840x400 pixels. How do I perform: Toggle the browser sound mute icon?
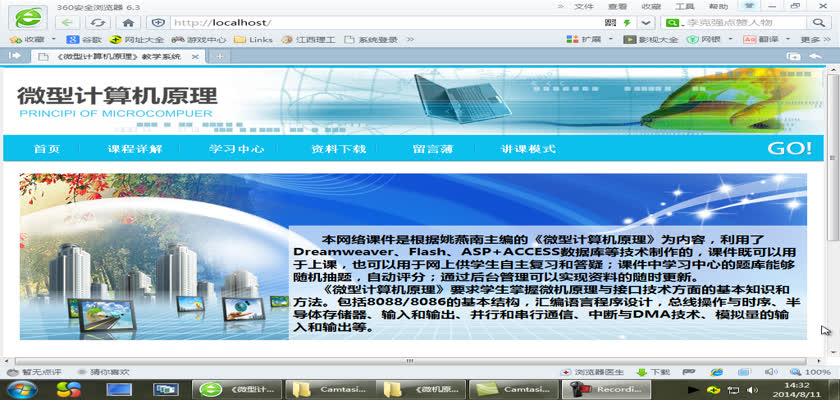pos(771,372)
